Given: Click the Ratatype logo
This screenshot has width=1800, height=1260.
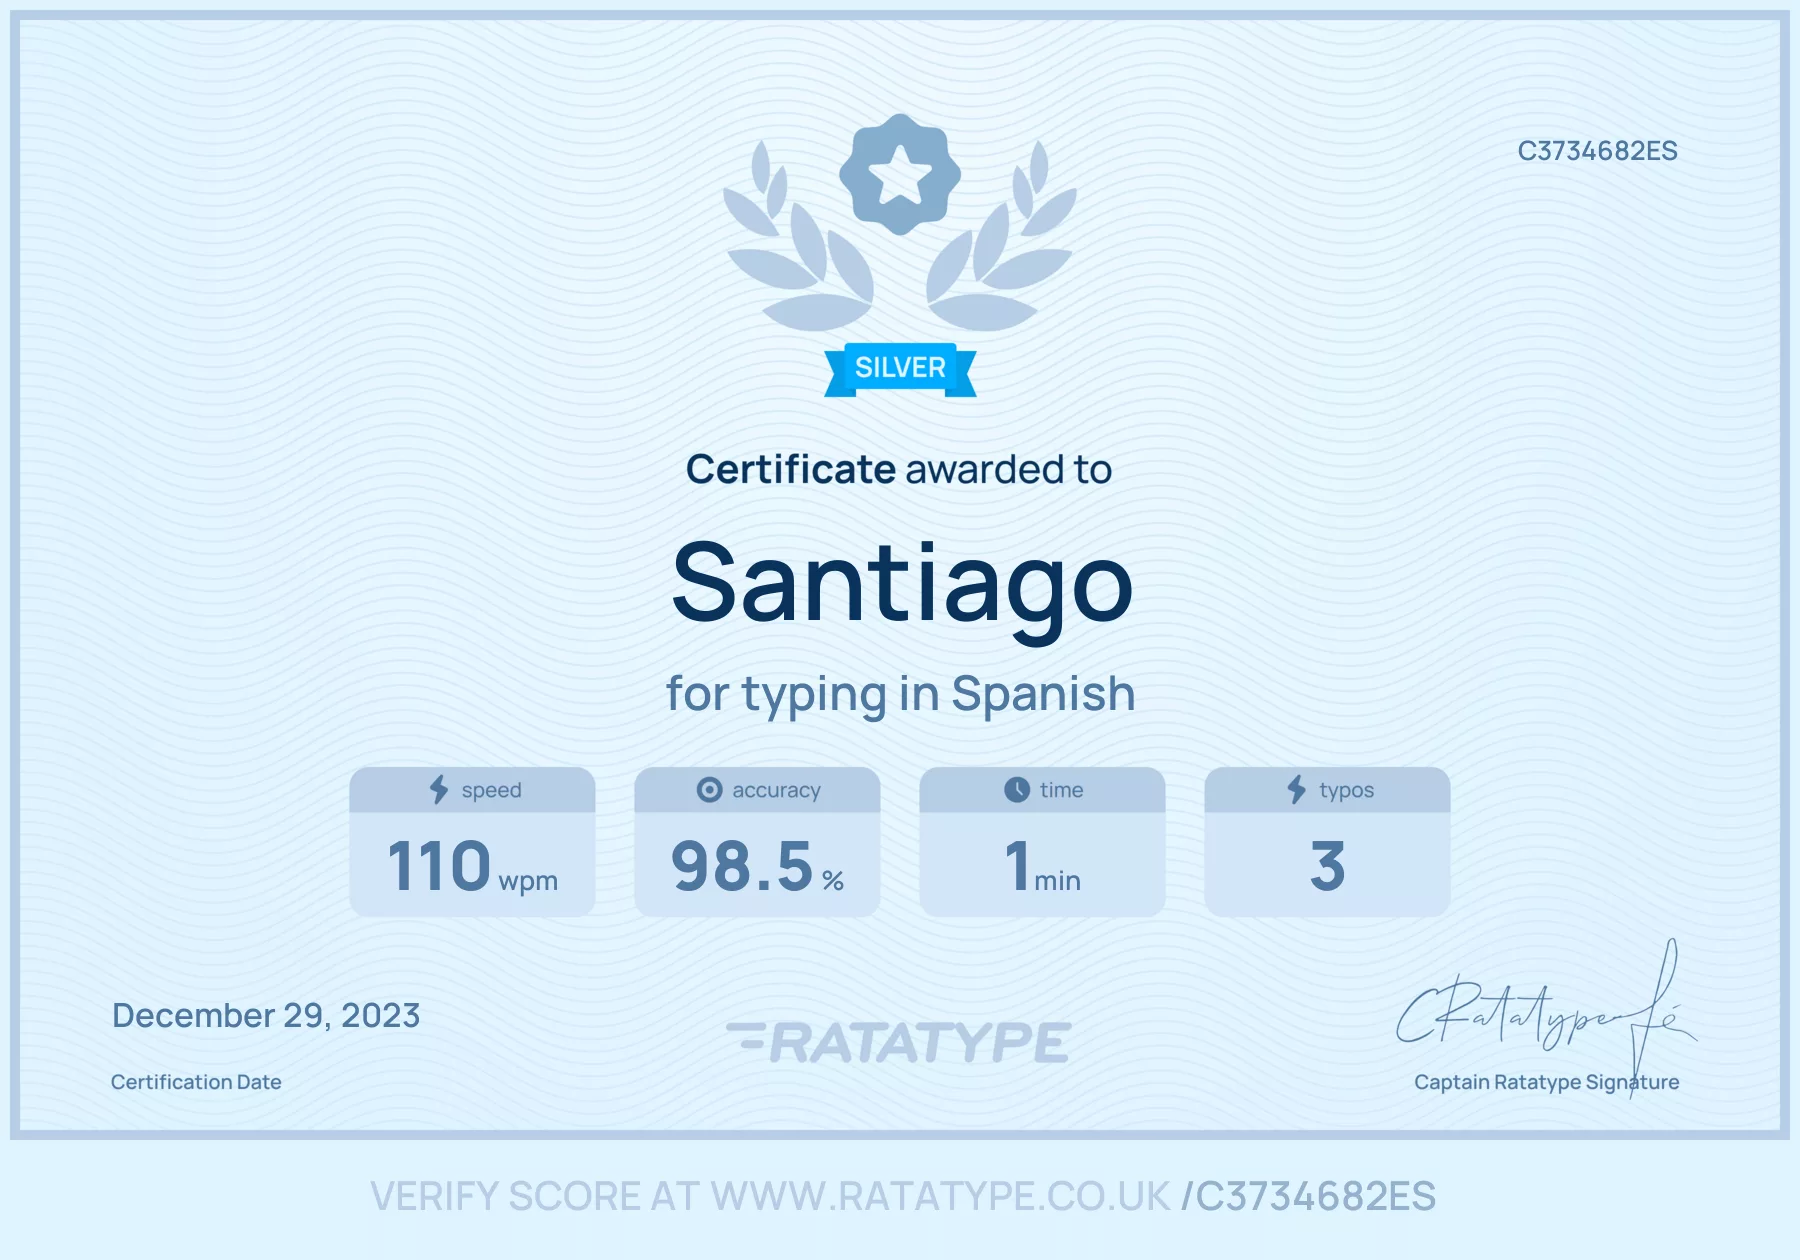Looking at the screenshot, I should coord(899,1042).
